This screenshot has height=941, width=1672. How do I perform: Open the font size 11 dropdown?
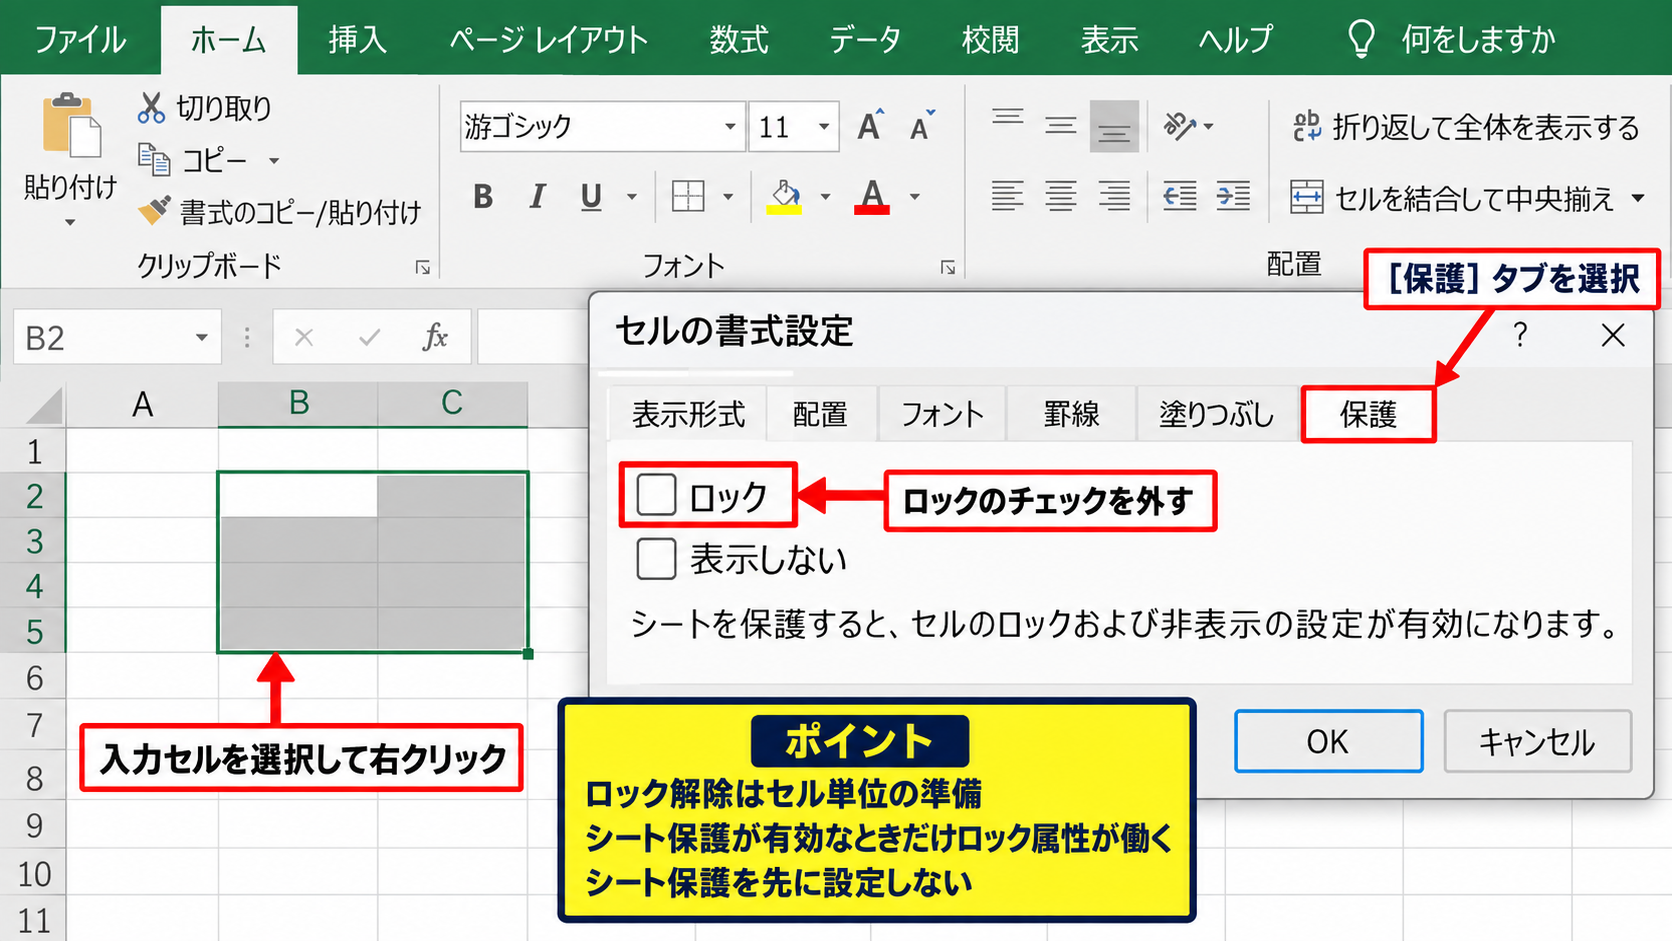coord(824,127)
